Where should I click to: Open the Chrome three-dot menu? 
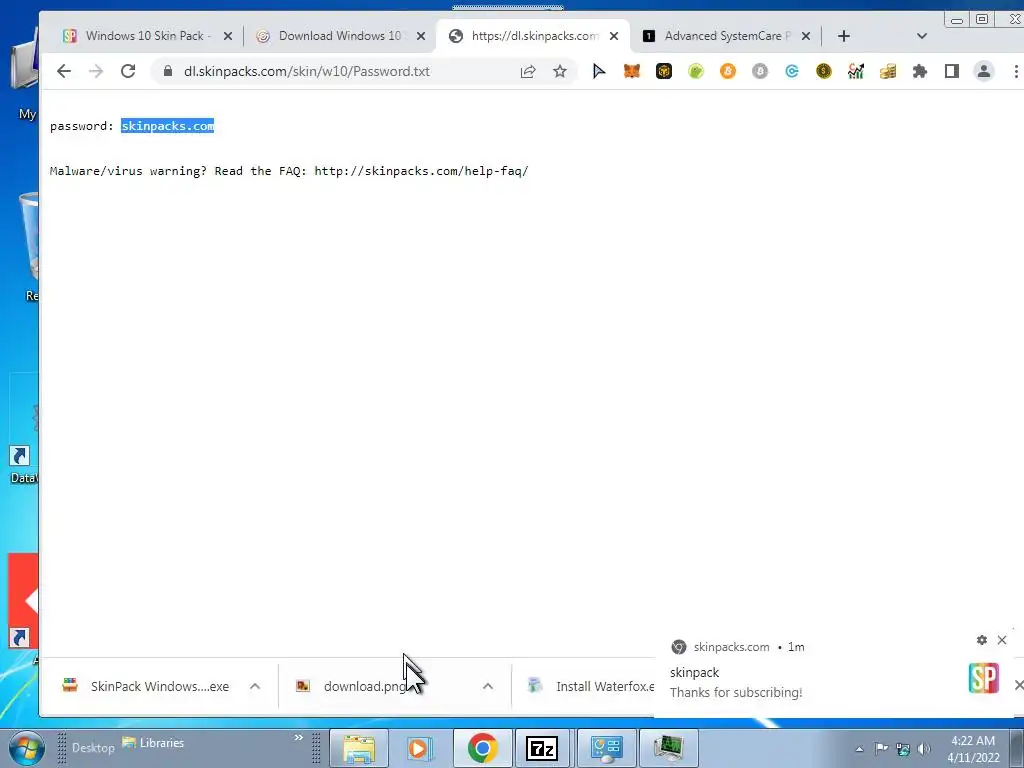click(1016, 71)
